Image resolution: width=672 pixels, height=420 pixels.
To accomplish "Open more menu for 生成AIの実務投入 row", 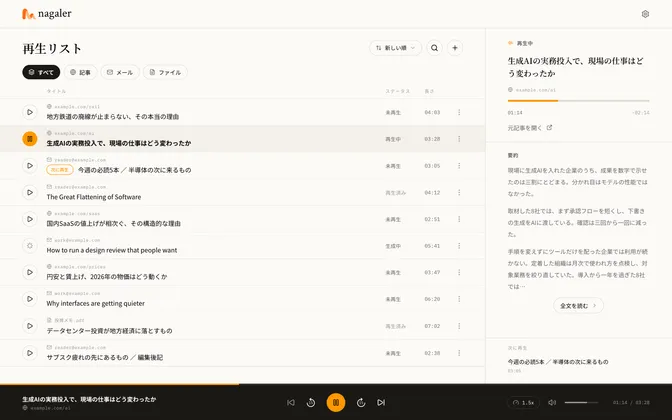I will coord(459,139).
